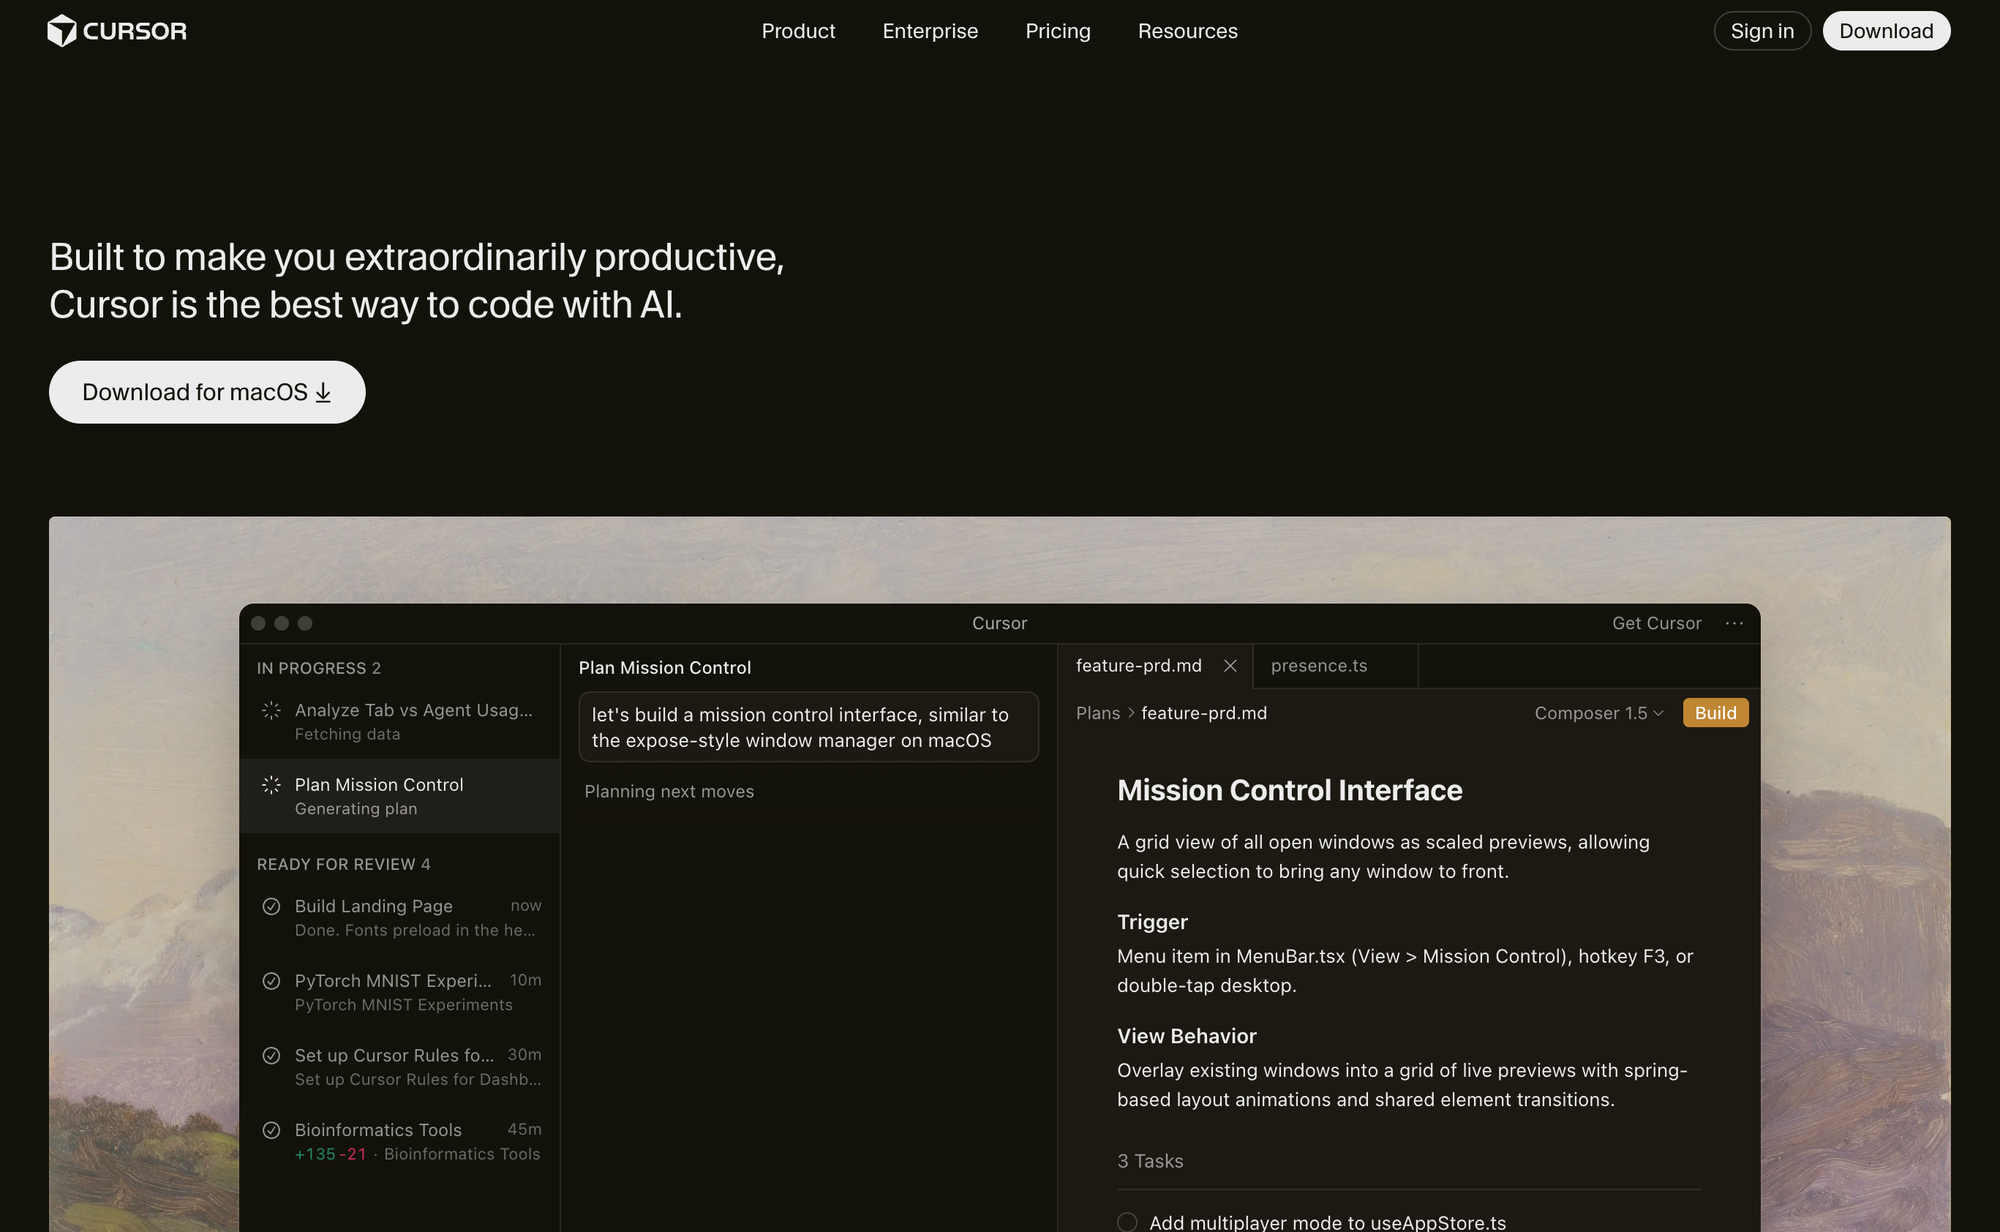Click checkmark icon next to Build Landing Page
Image resolution: width=2000 pixels, height=1232 pixels.
coord(271,906)
